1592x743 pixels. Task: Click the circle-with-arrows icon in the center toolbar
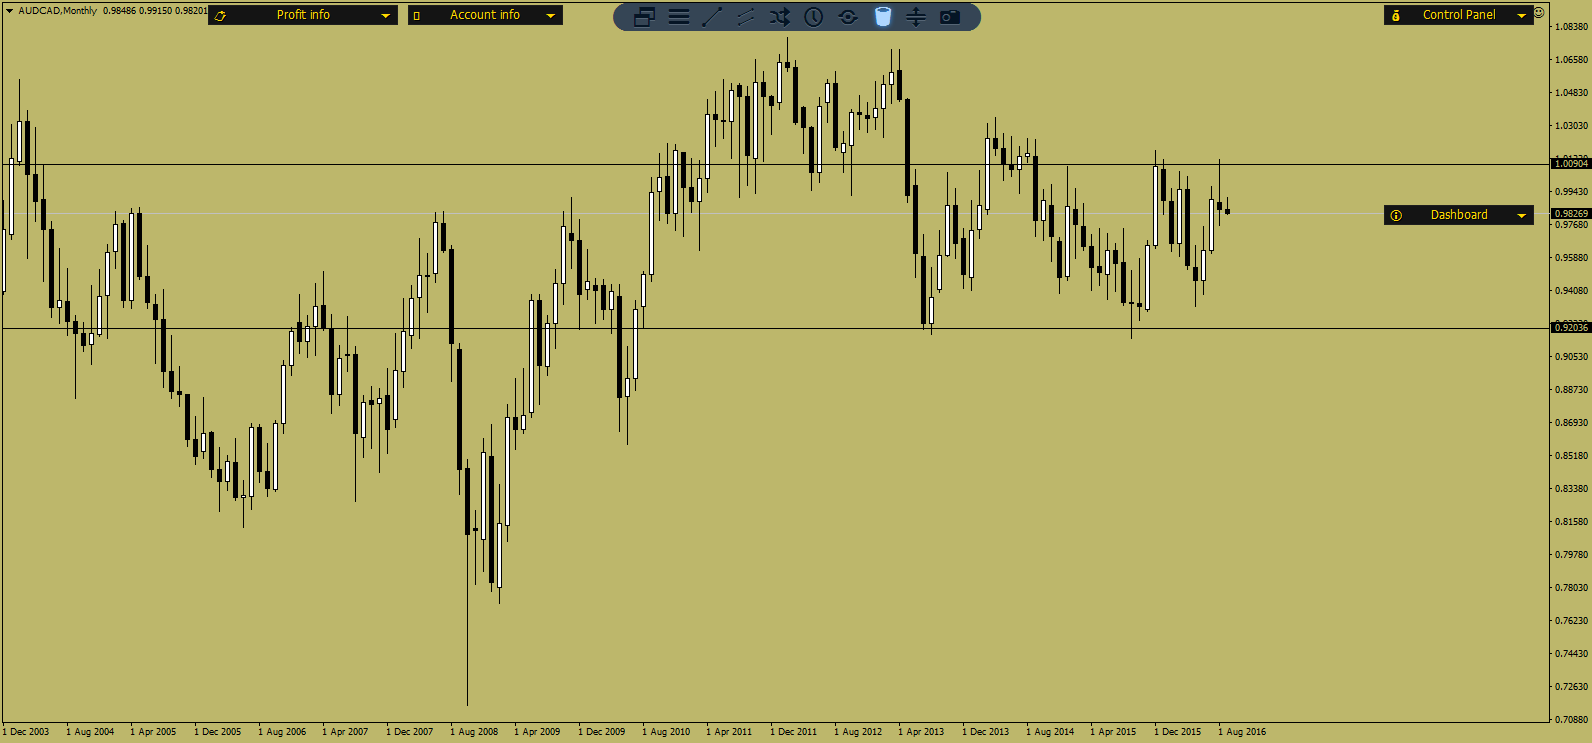click(848, 17)
